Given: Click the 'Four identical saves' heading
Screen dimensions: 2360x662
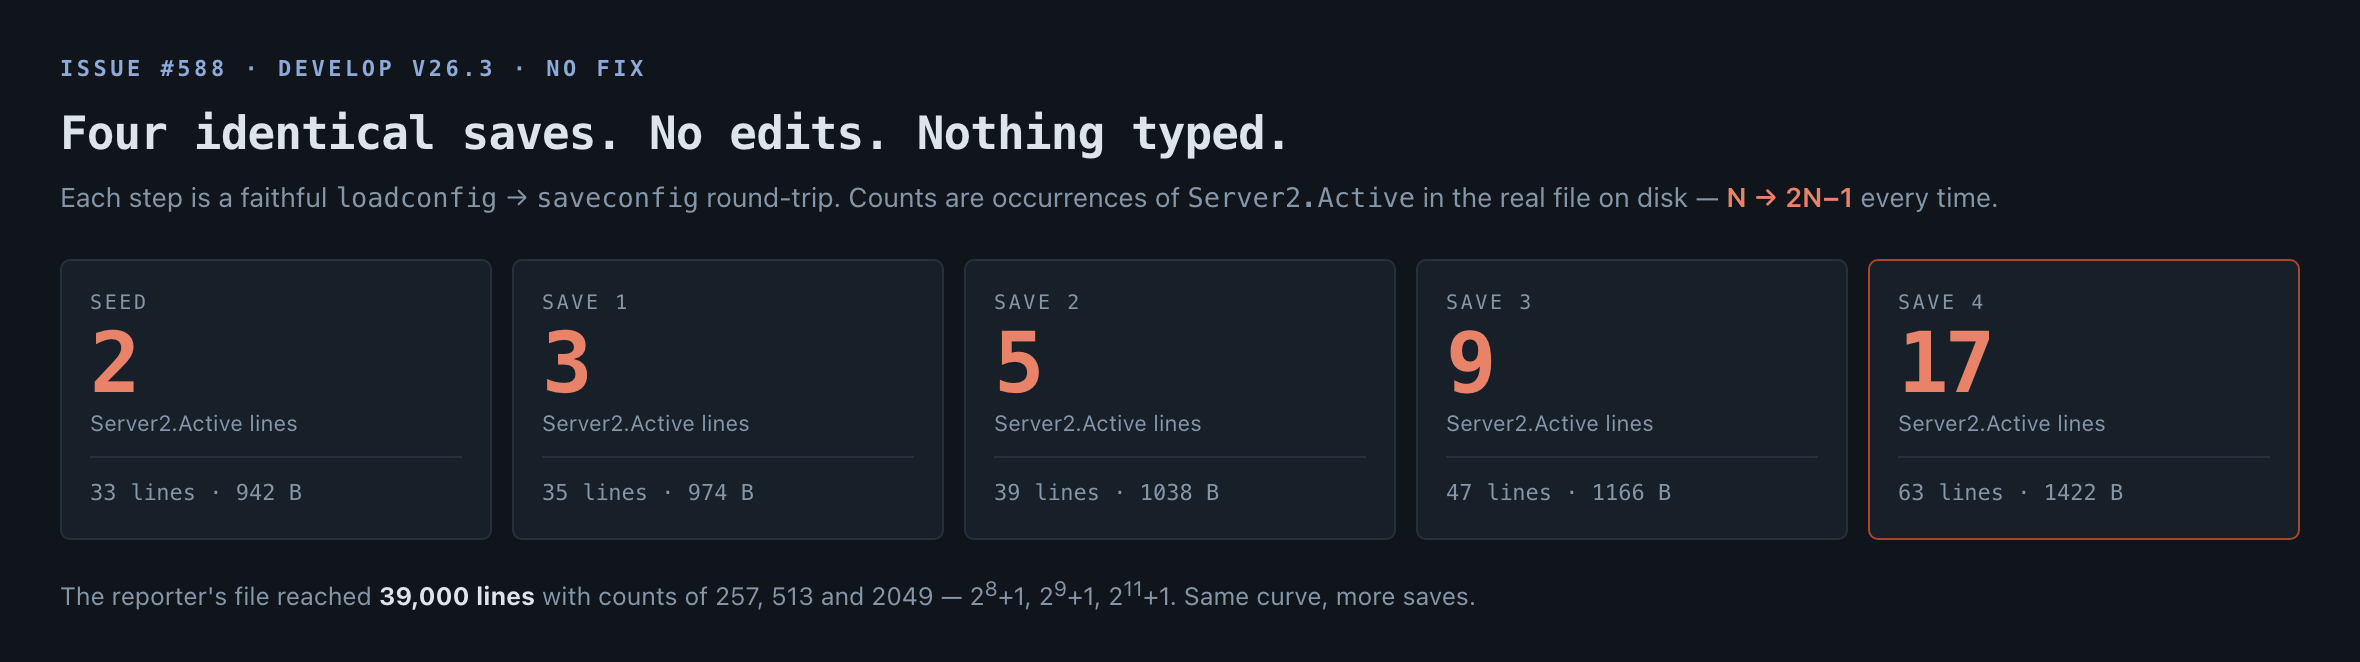Looking at the screenshot, I should 675,133.
